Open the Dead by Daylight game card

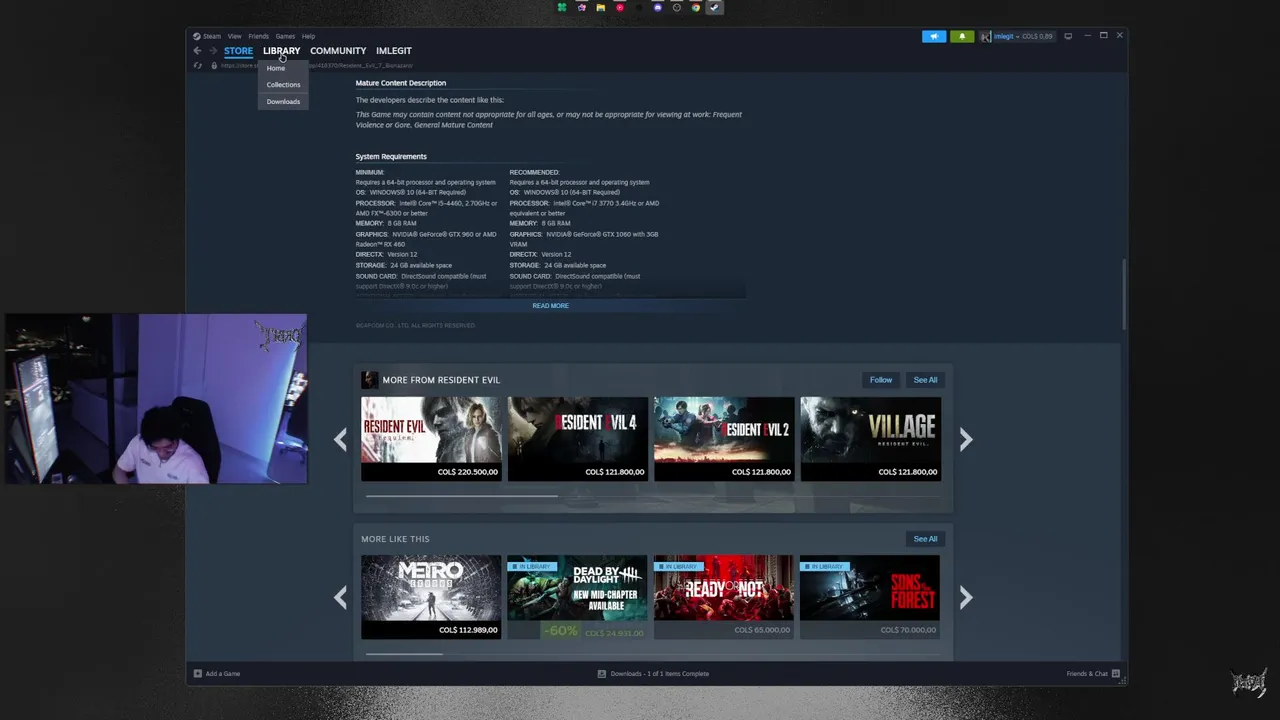tap(577, 597)
